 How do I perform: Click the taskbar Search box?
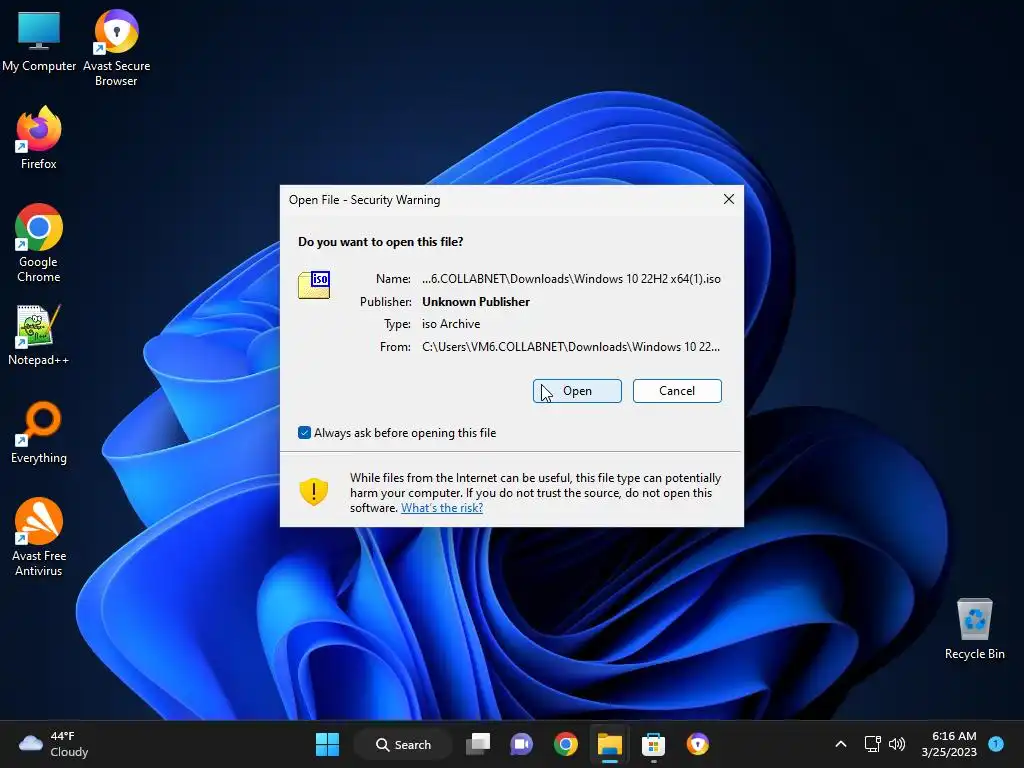click(x=403, y=744)
